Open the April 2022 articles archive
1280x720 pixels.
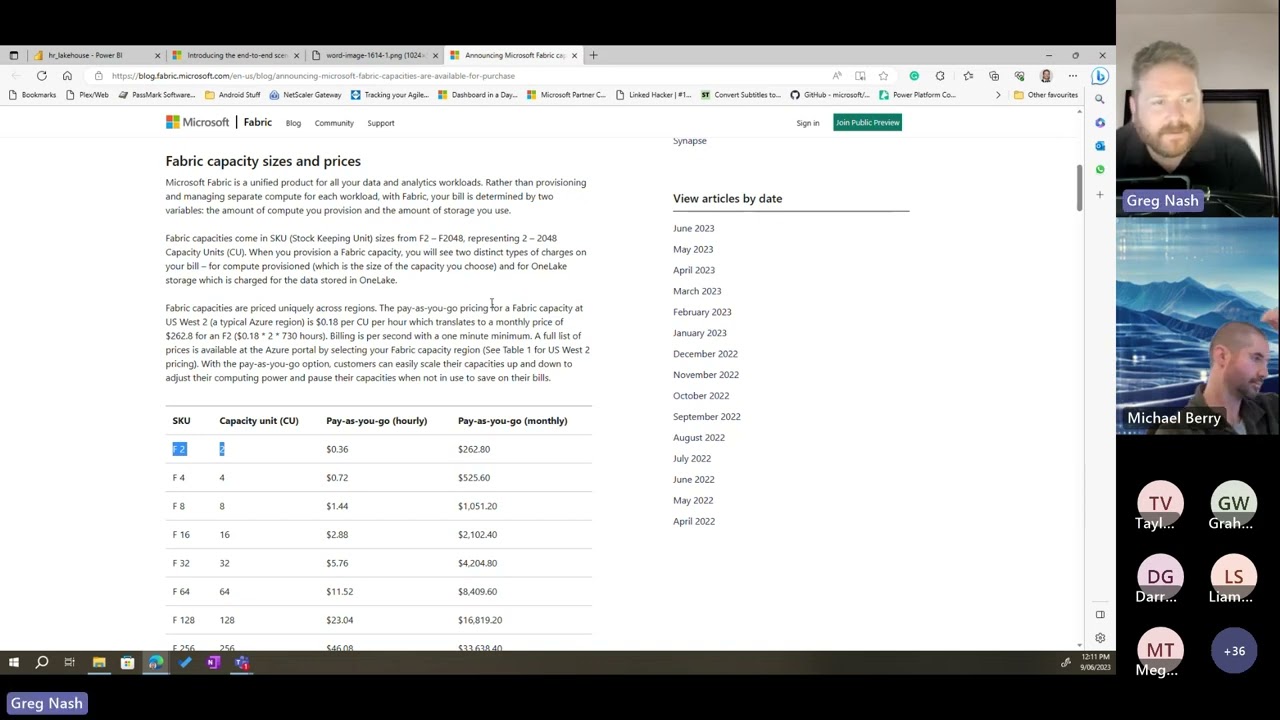(694, 521)
